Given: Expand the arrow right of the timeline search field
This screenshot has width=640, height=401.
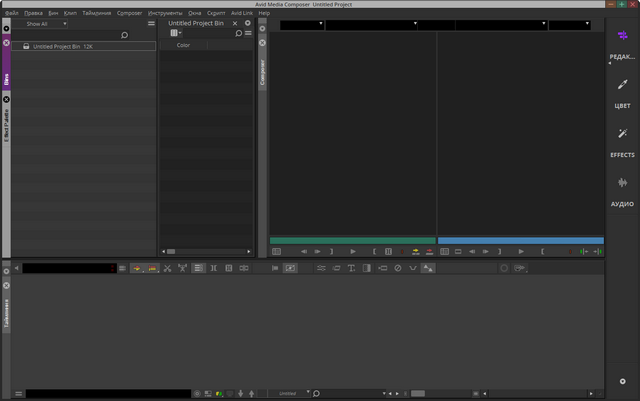Looking at the screenshot, I should click(x=384, y=394).
